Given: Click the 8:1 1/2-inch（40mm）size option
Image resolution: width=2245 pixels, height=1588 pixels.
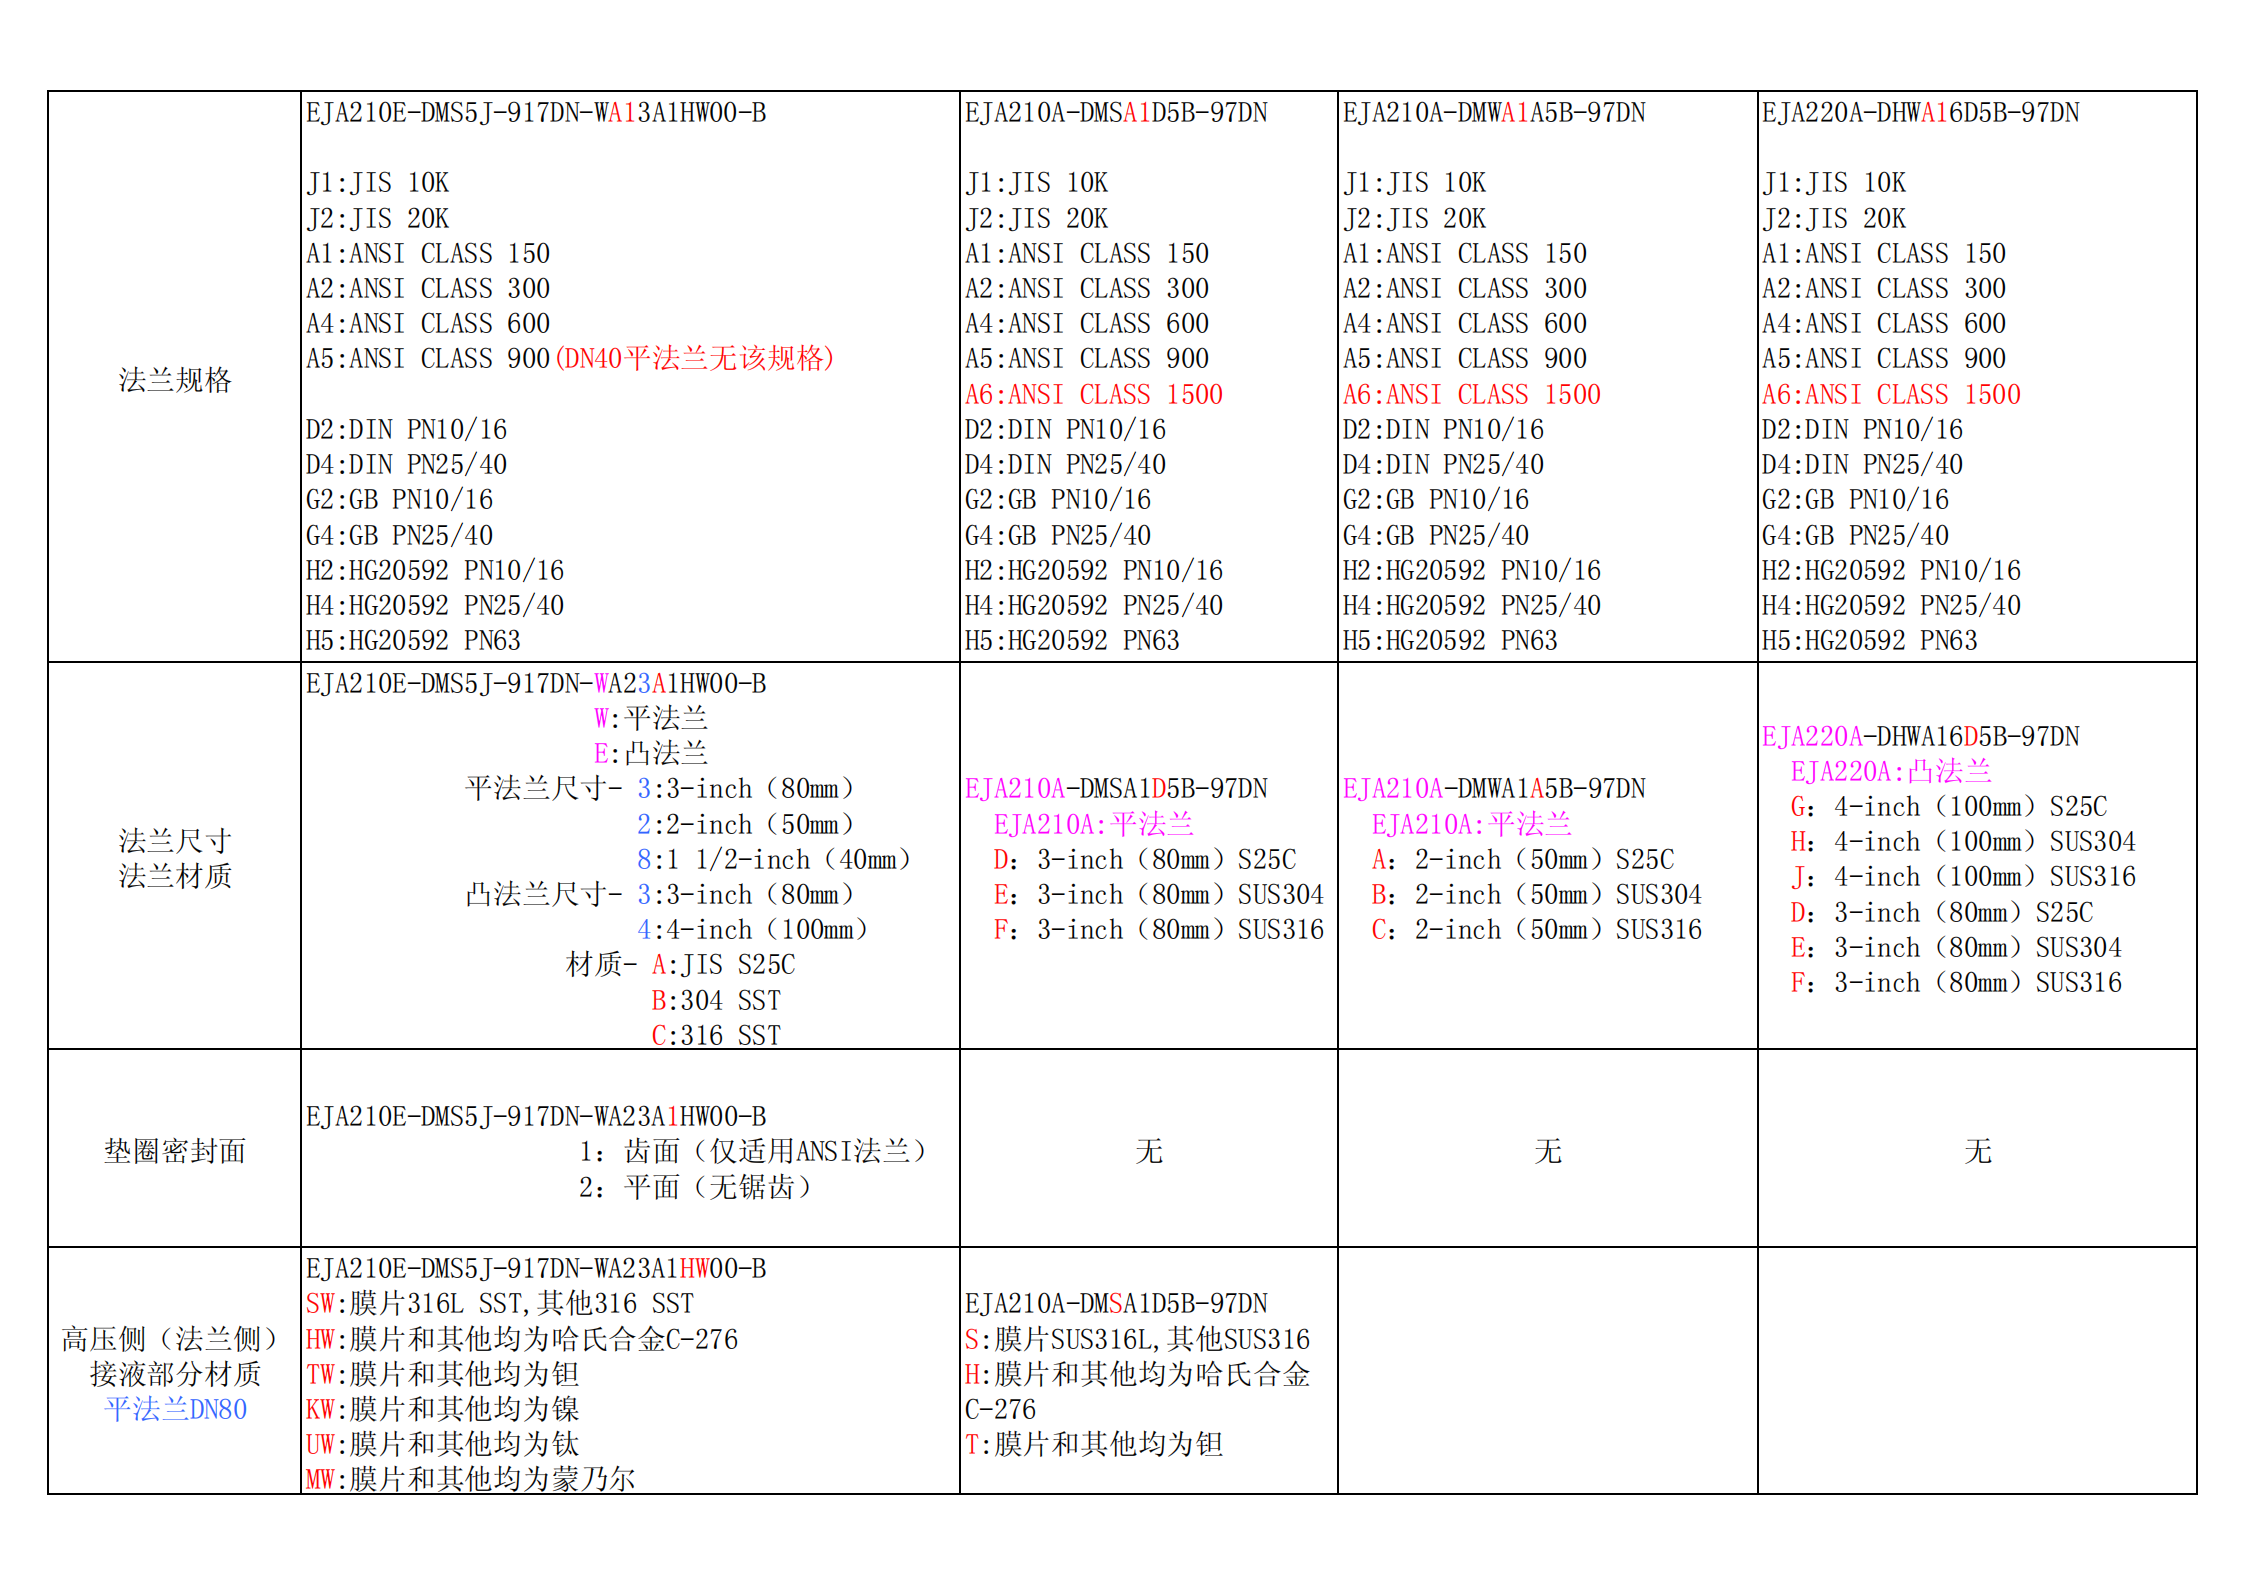Looking at the screenshot, I should [x=773, y=859].
